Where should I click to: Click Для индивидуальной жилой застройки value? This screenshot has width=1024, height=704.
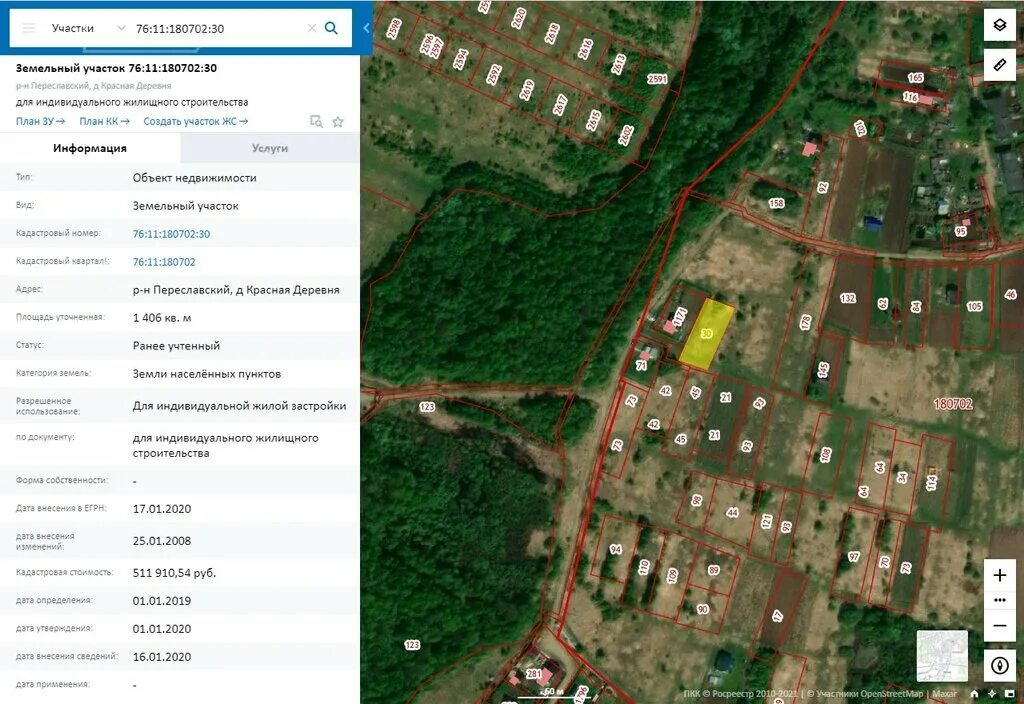[x=239, y=406]
